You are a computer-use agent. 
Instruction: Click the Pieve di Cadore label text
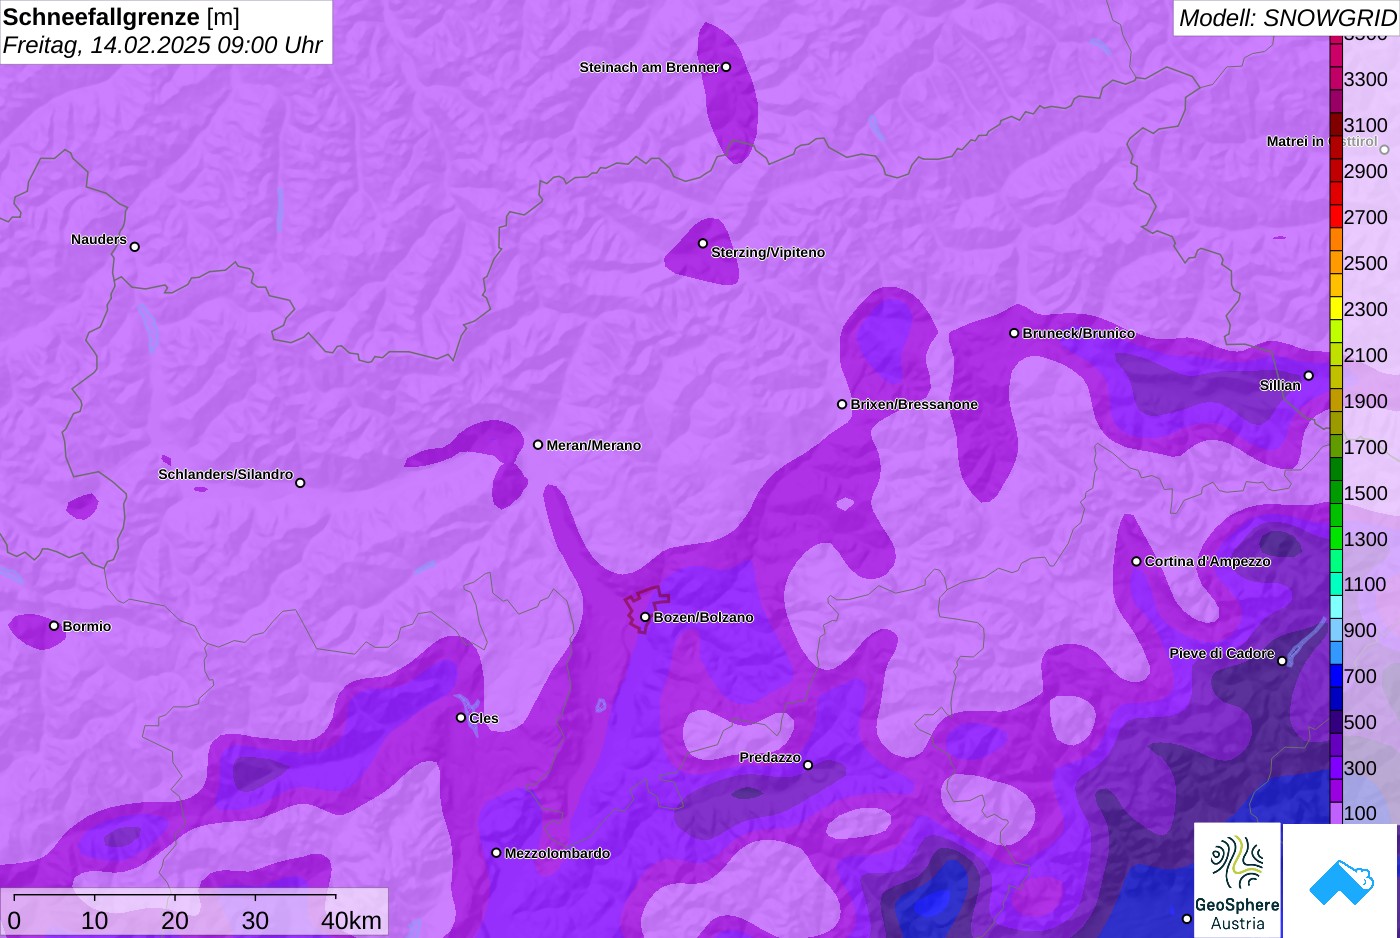(1222, 653)
